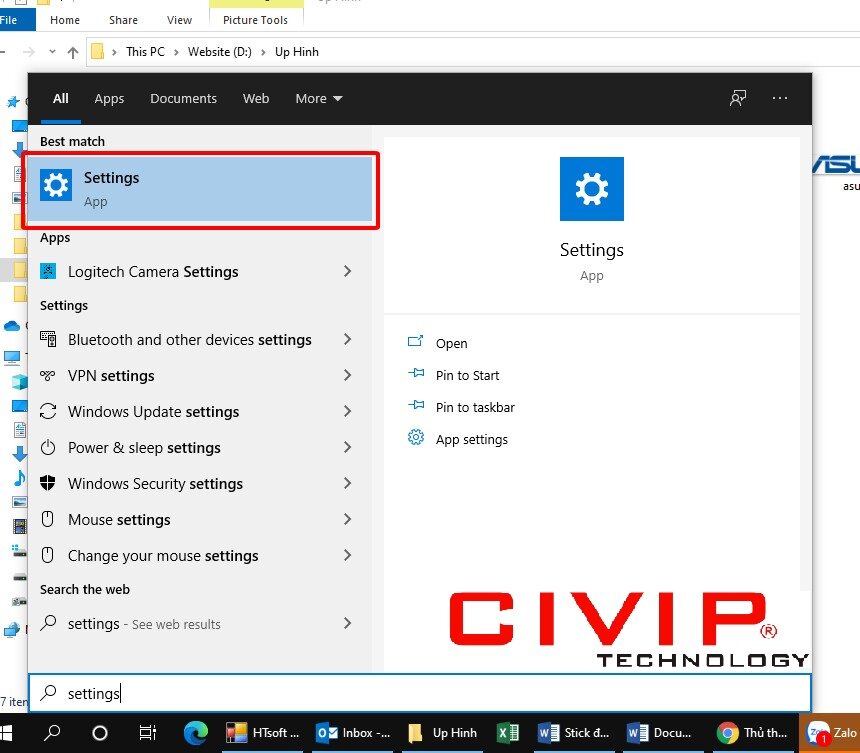The image size is (860, 753).
Task: Open the View ribbon tab in Explorer
Action: tap(179, 20)
